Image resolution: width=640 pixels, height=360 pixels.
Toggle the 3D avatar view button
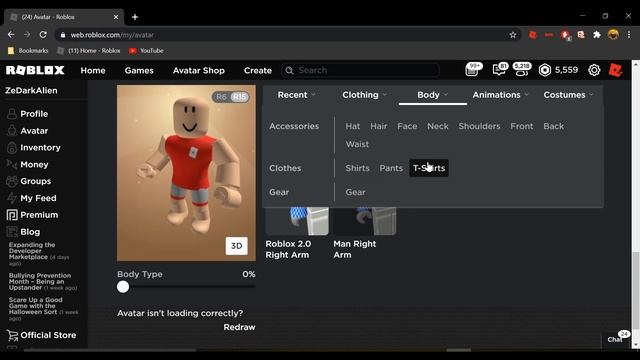click(237, 246)
